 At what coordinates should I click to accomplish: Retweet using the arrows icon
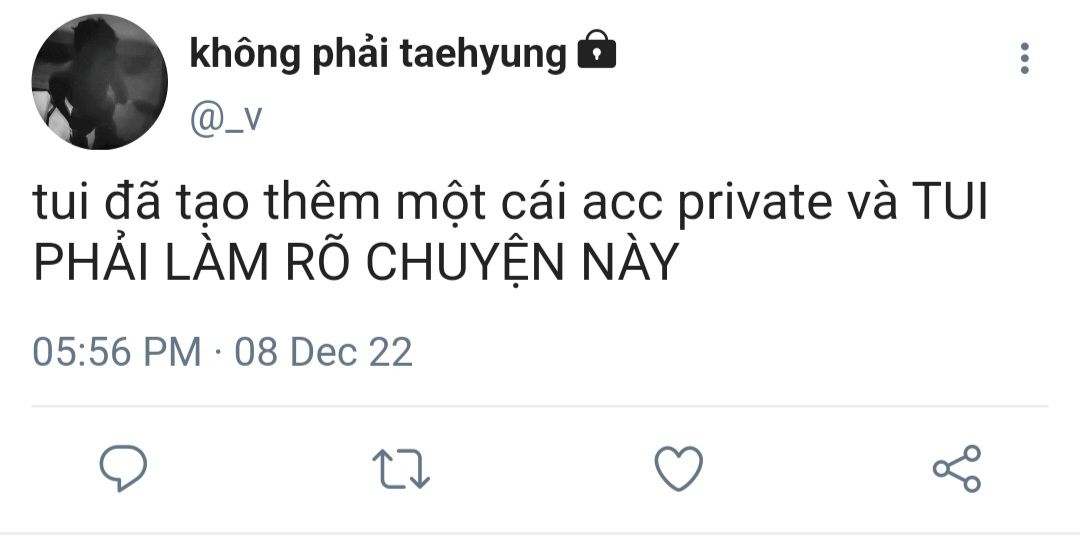pyautogui.click(x=401, y=469)
